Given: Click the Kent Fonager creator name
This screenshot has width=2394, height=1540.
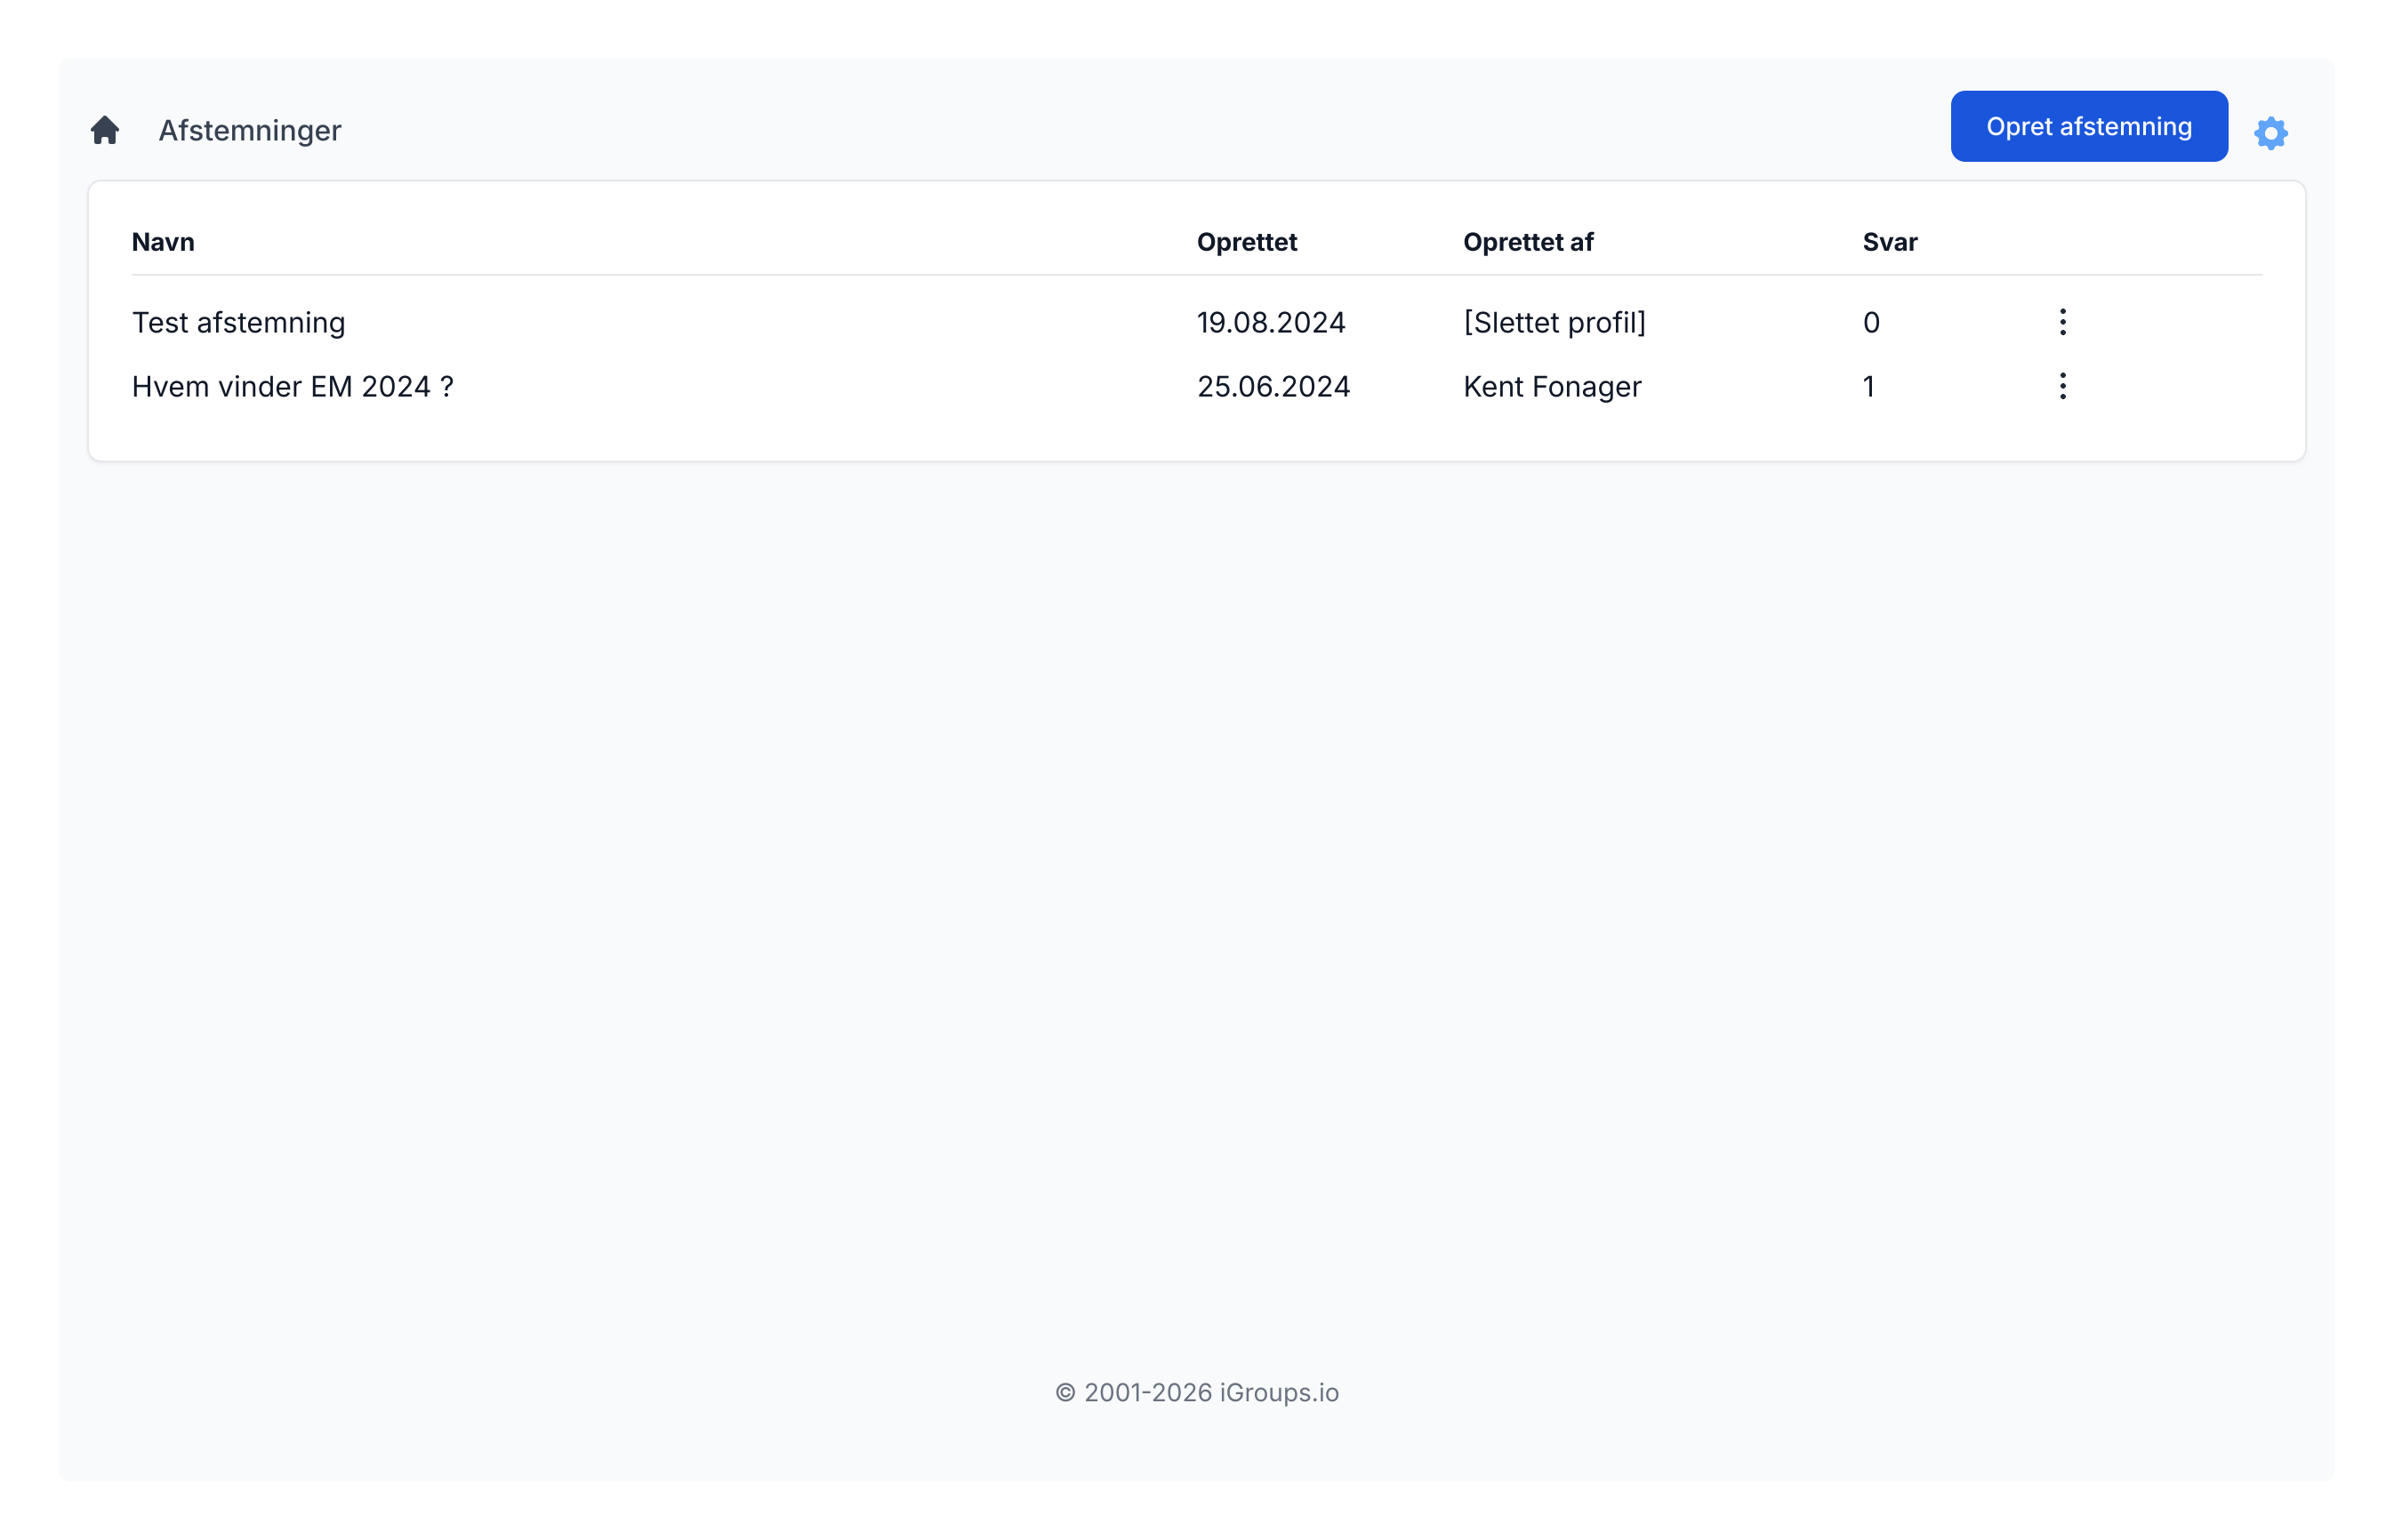Looking at the screenshot, I should [1552, 387].
